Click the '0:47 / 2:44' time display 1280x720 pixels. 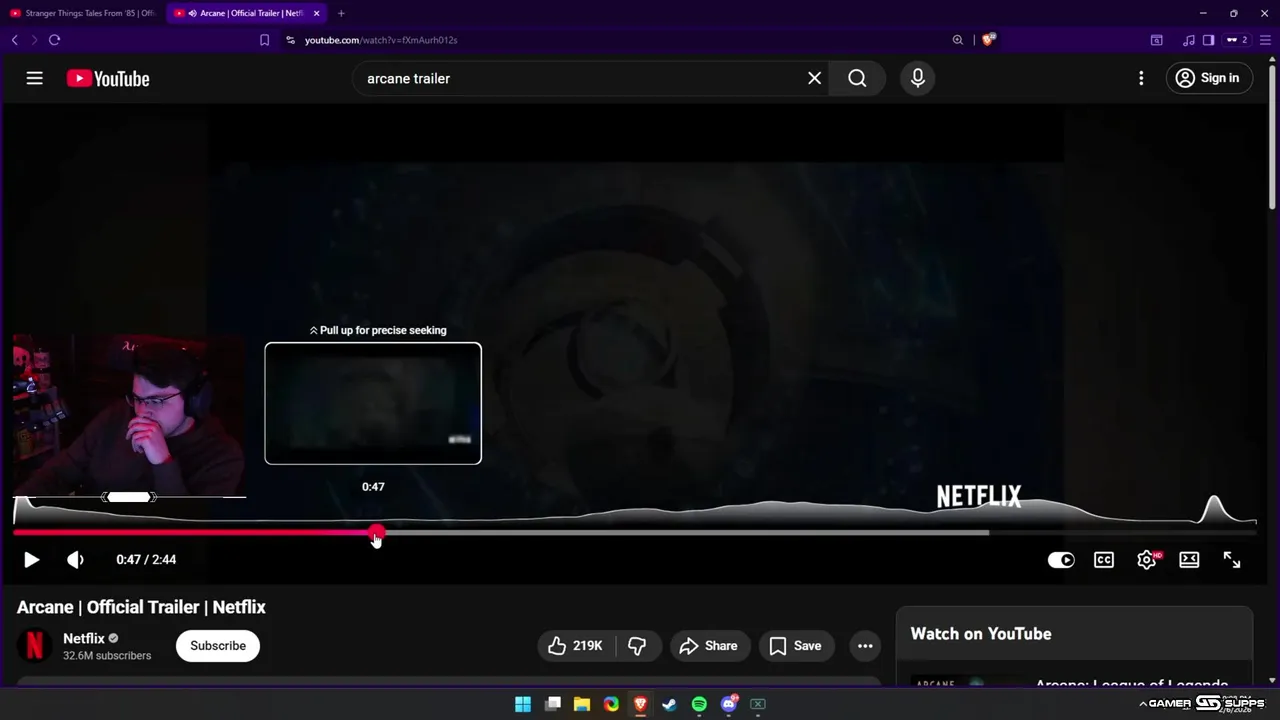pos(146,560)
